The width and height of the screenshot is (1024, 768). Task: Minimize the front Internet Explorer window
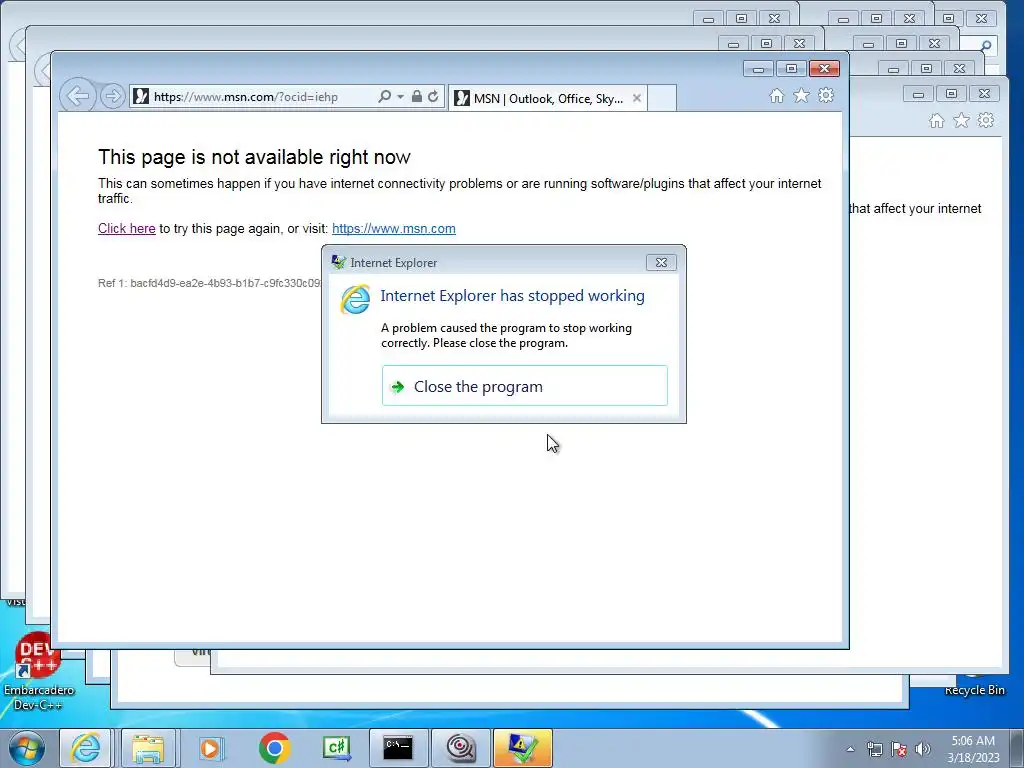click(758, 69)
